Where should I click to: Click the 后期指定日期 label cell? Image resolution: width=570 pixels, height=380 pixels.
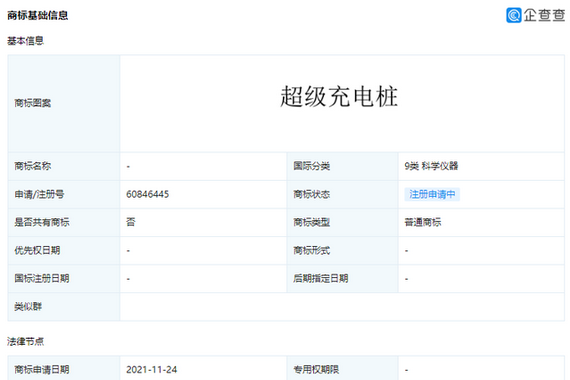[342, 279]
